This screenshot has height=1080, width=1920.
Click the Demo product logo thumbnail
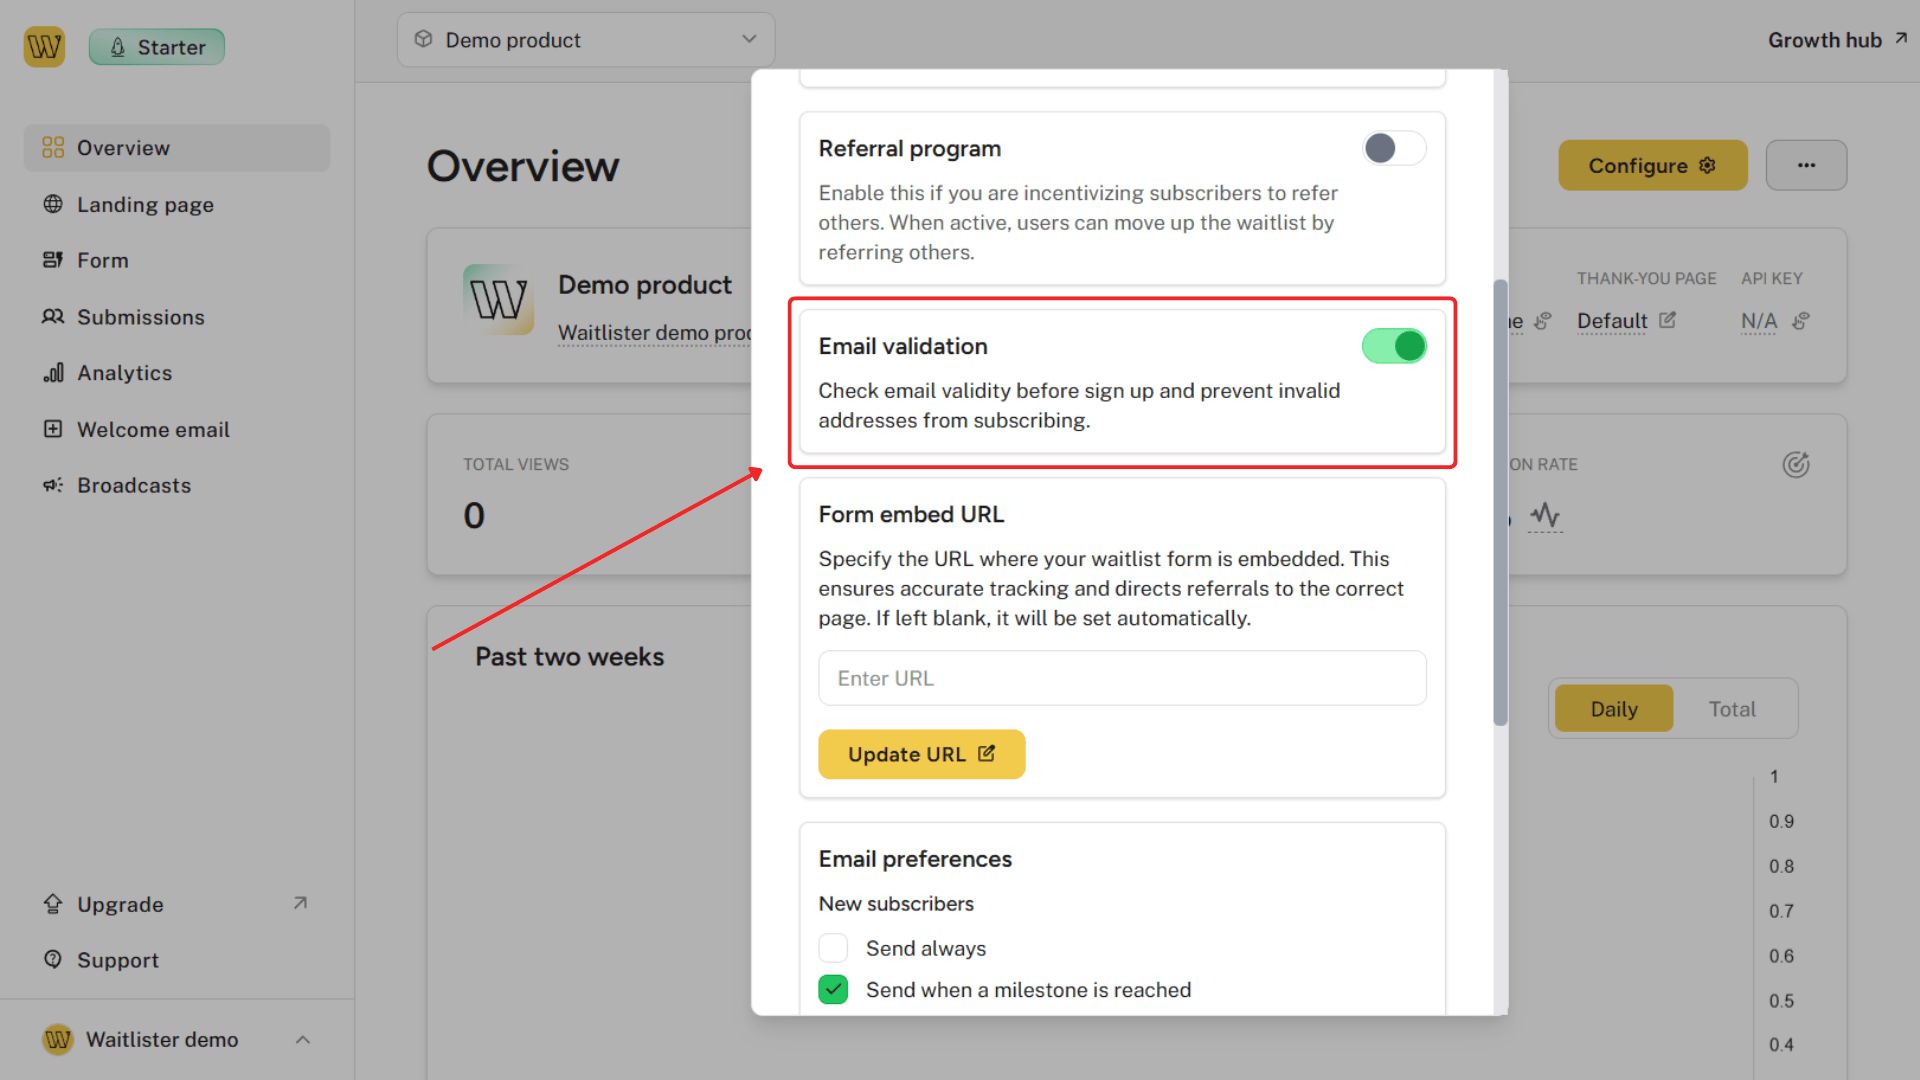coord(498,299)
